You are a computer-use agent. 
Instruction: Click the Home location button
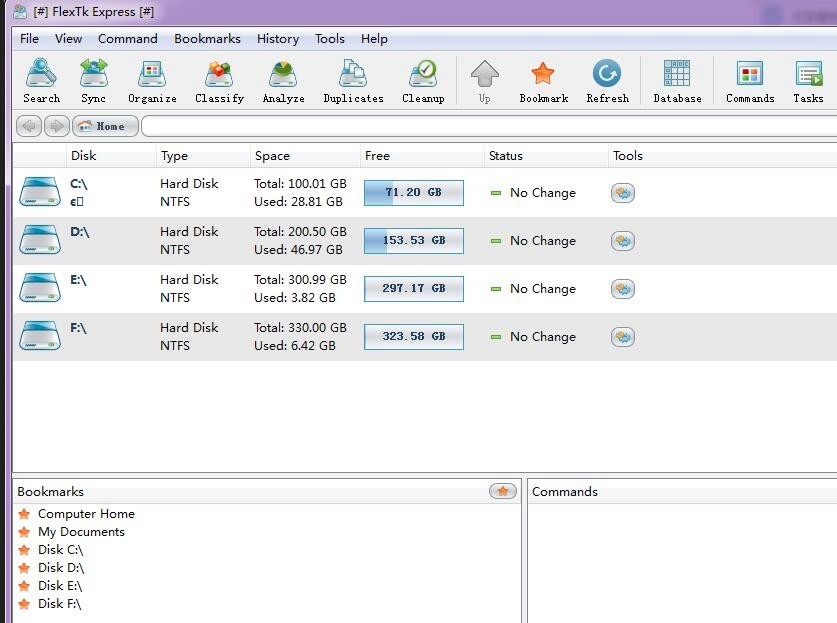[105, 127]
